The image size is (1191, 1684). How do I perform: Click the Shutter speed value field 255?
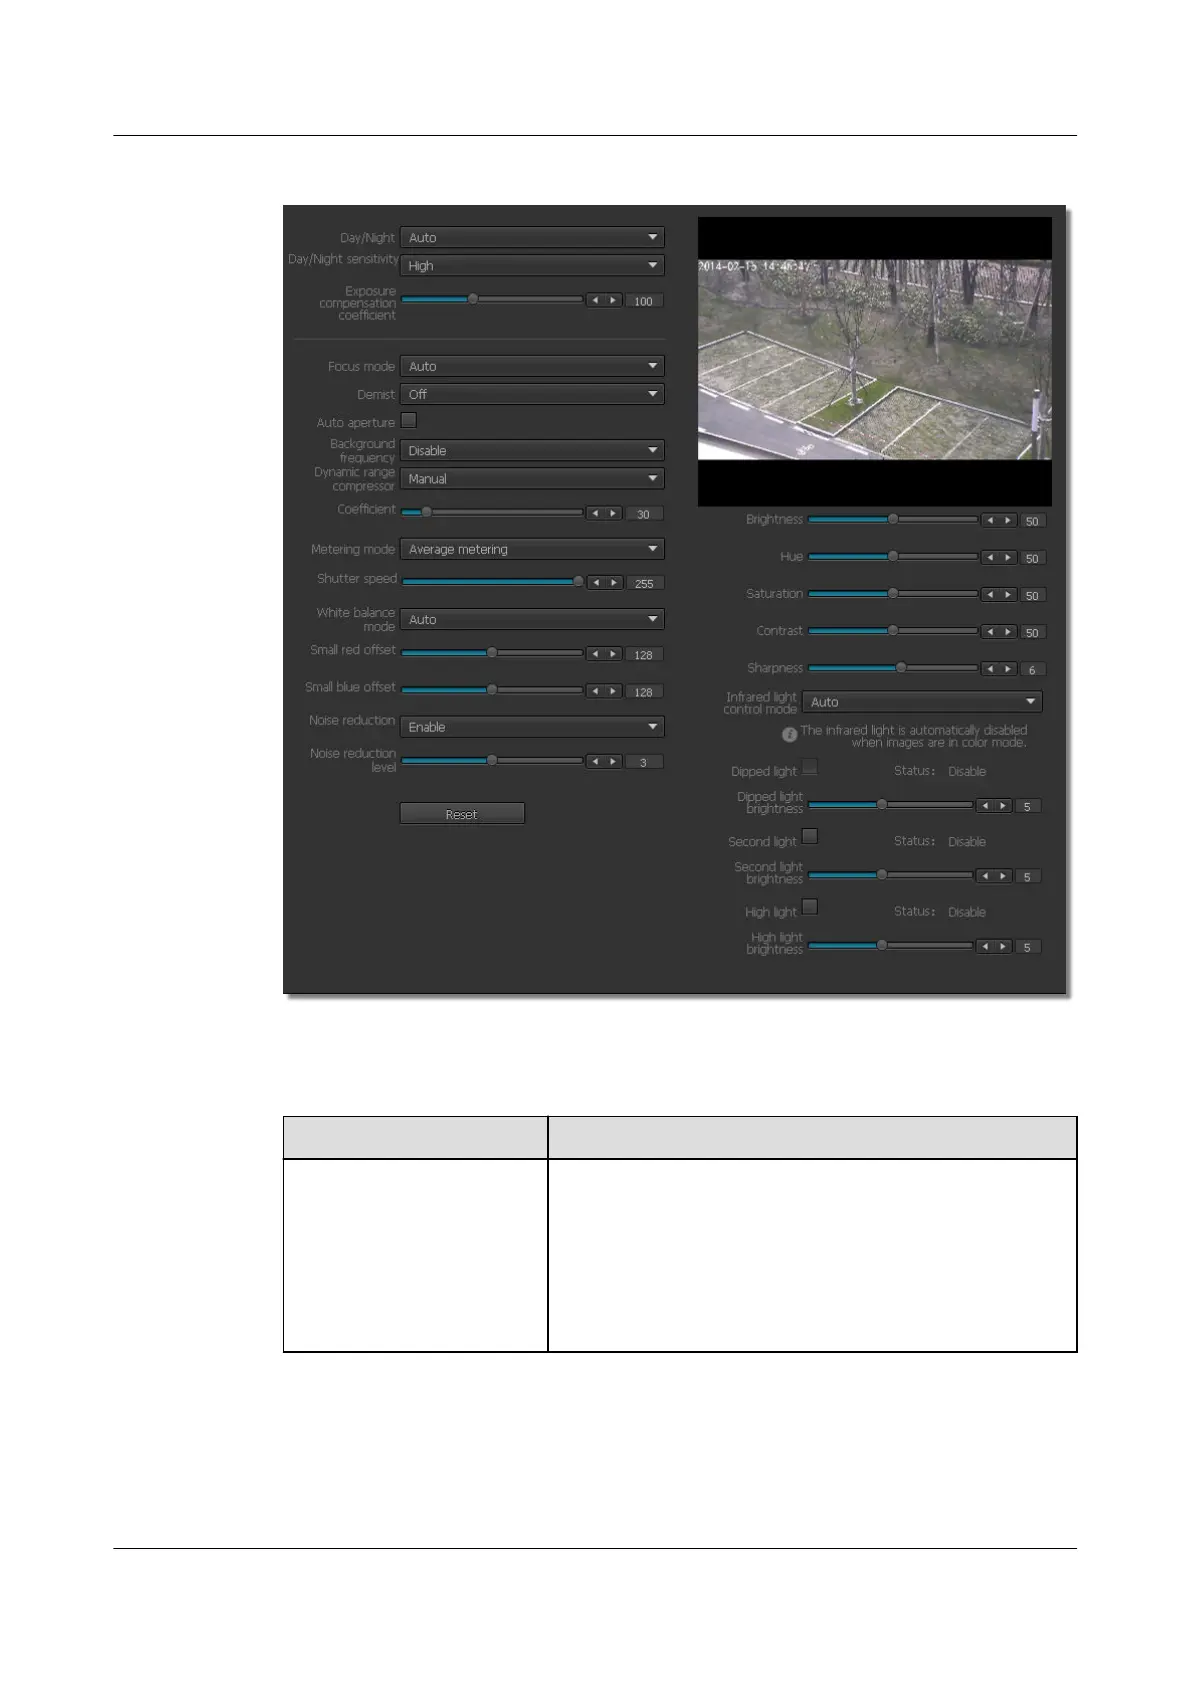[x=644, y=583]
